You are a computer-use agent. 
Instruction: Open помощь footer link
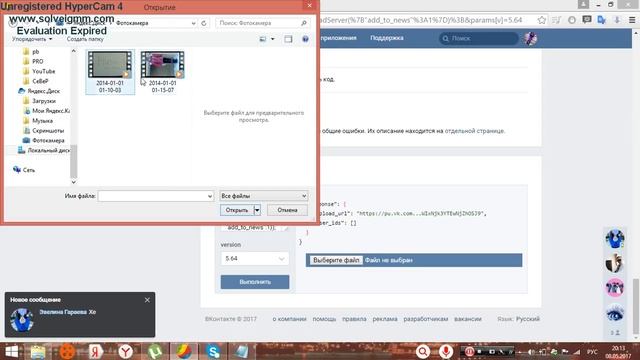click(324, 319)
